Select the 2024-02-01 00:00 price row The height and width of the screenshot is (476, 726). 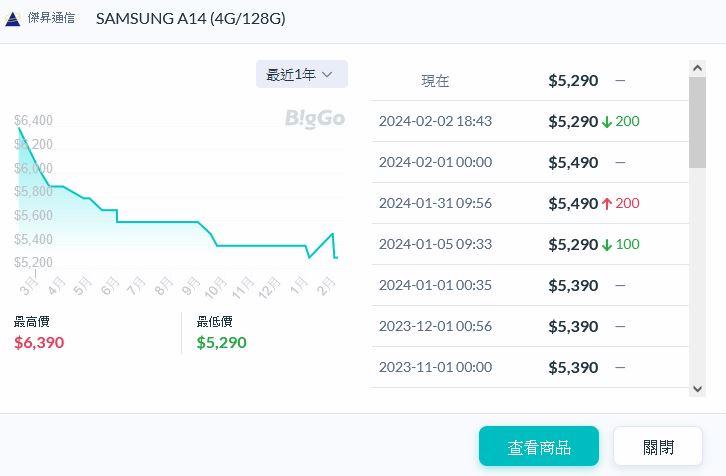528,162
